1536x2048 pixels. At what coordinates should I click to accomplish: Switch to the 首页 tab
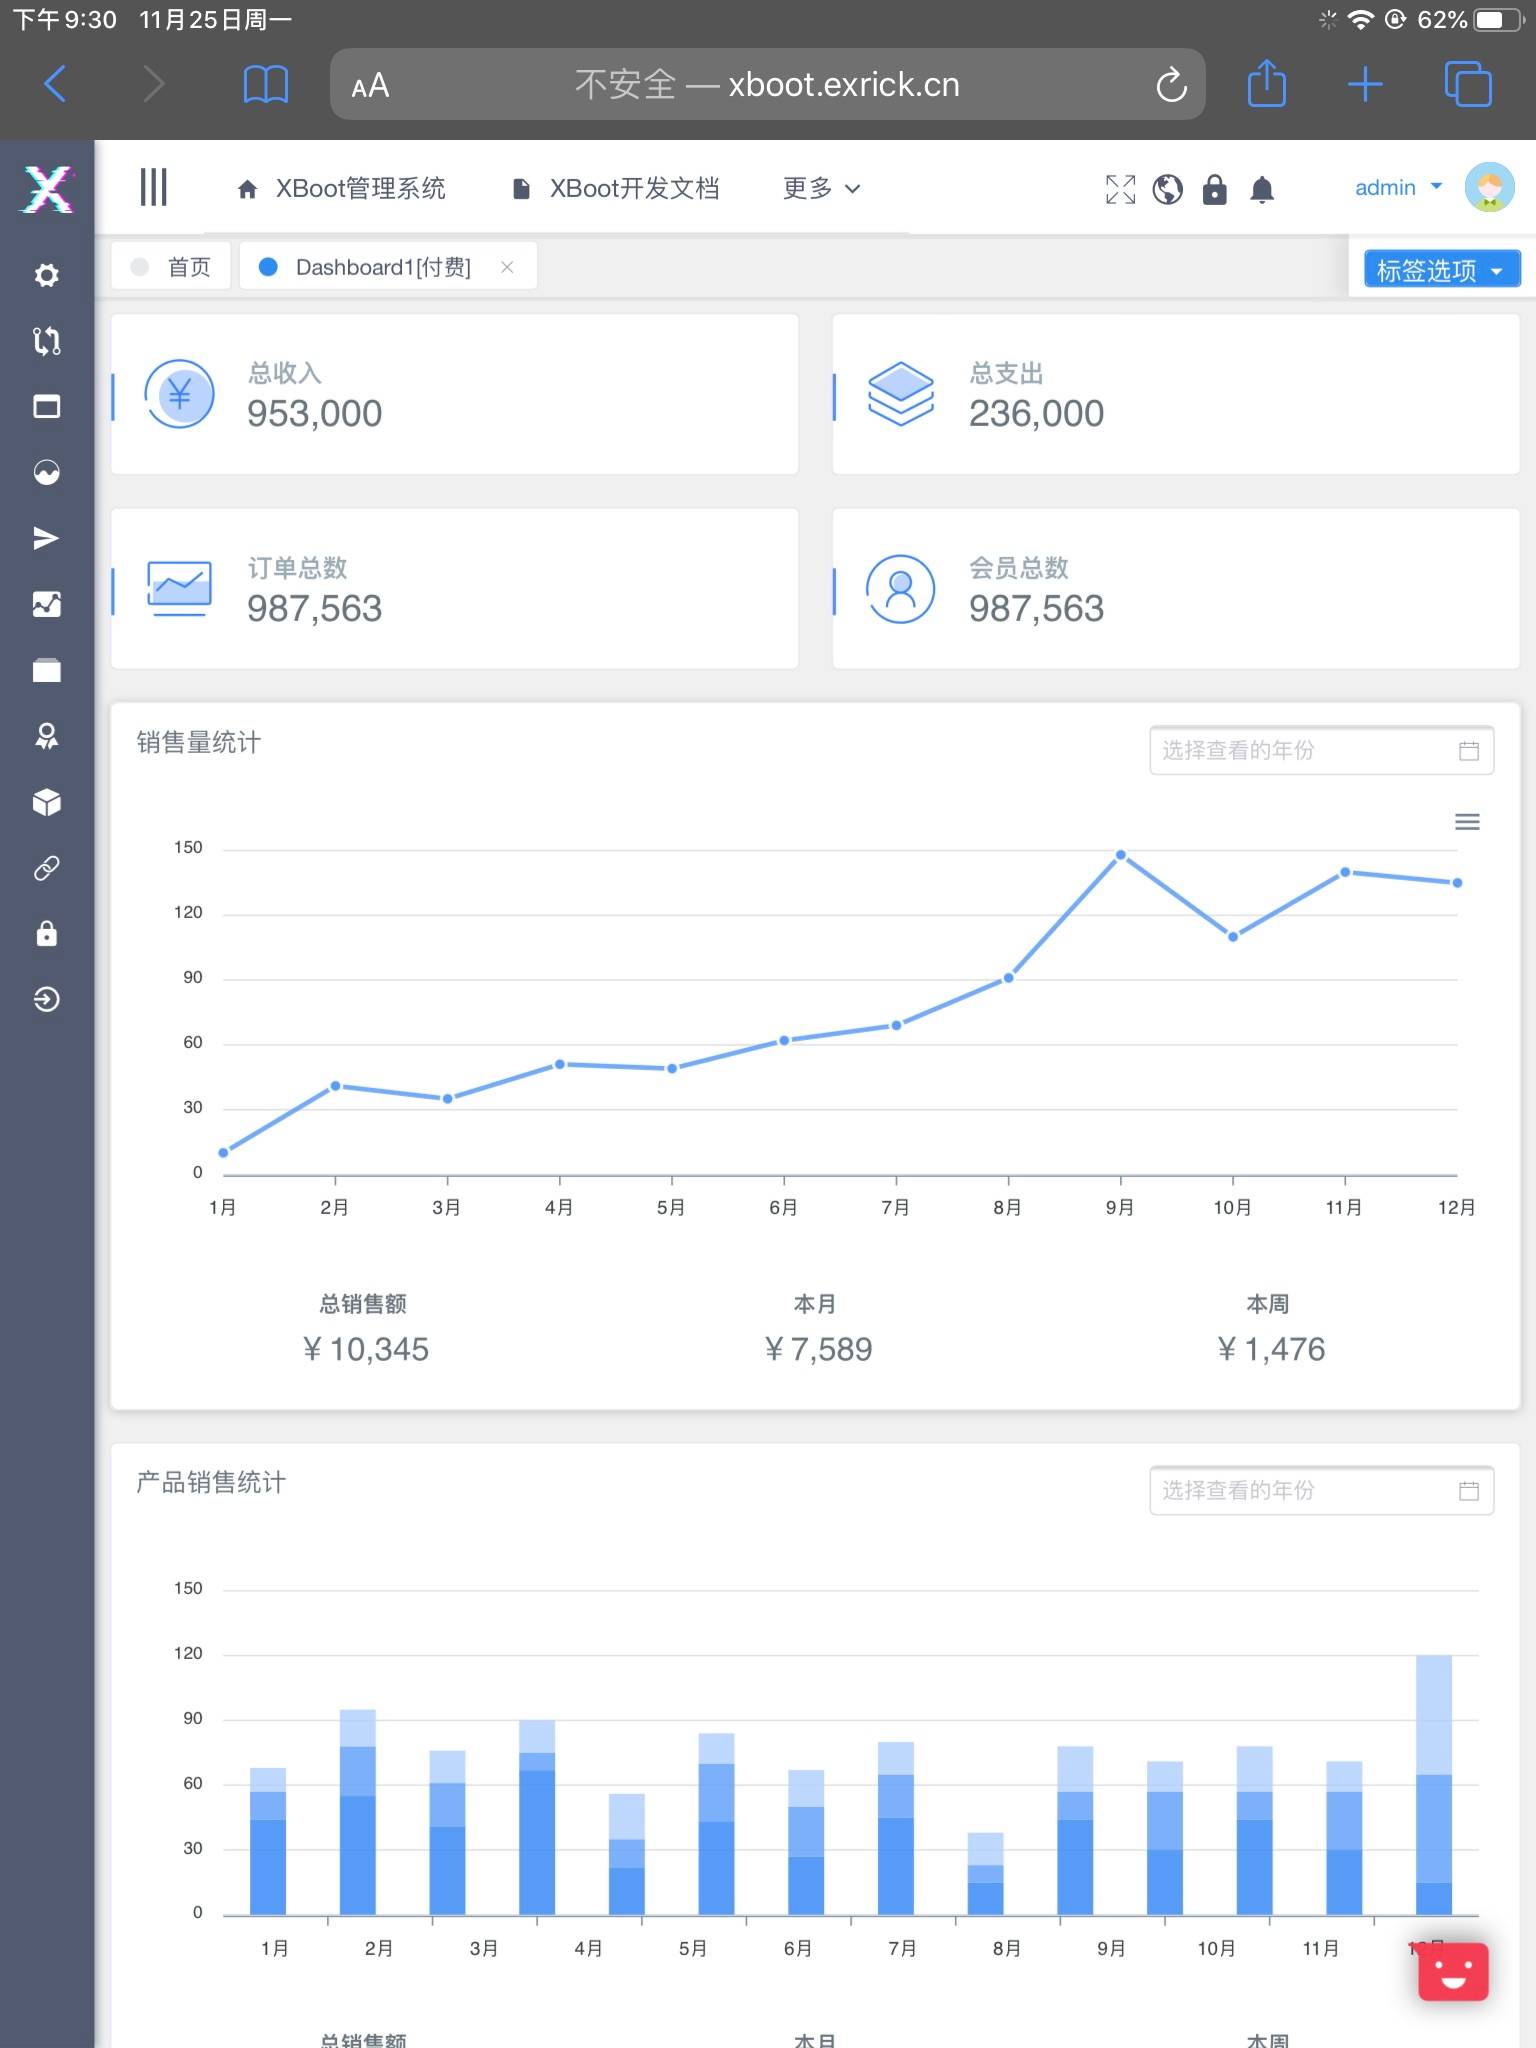click(171, 267)
